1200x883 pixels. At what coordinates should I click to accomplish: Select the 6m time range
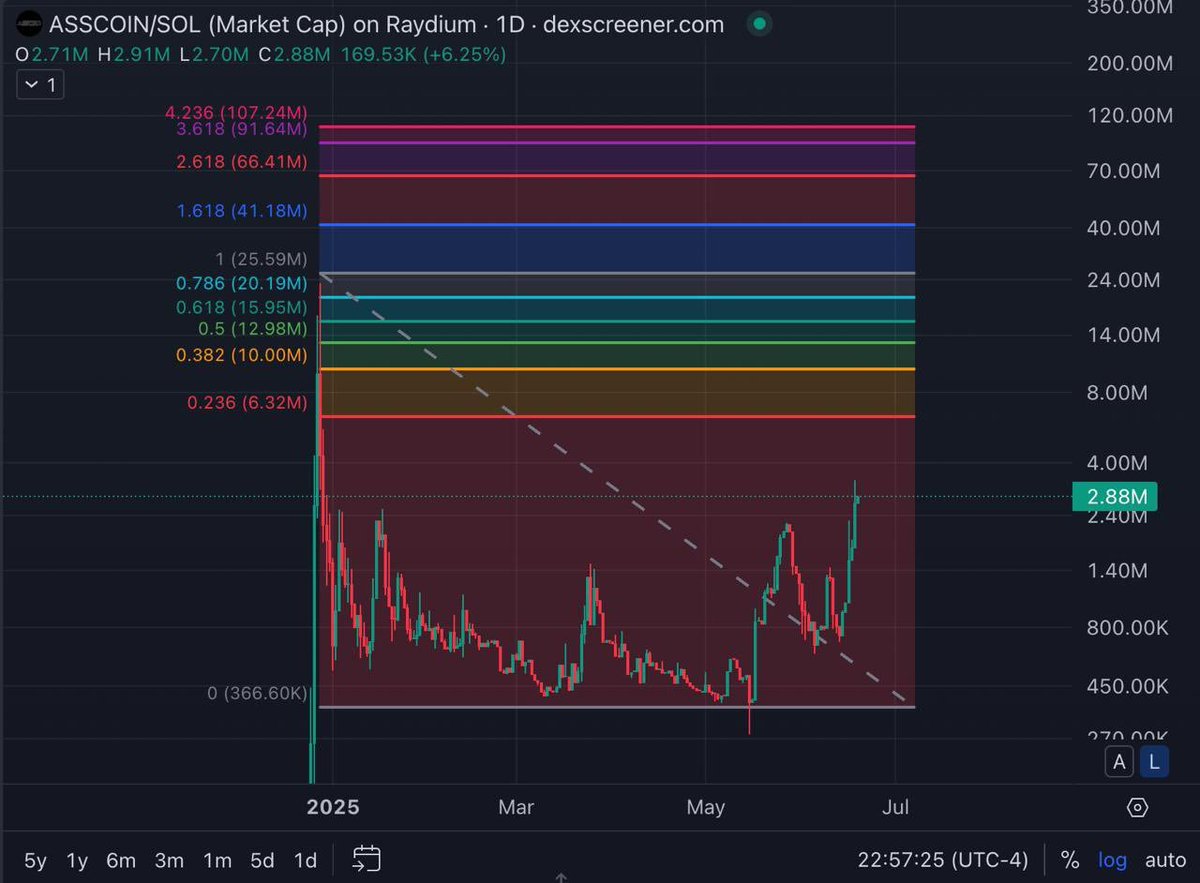click(121, 860)
